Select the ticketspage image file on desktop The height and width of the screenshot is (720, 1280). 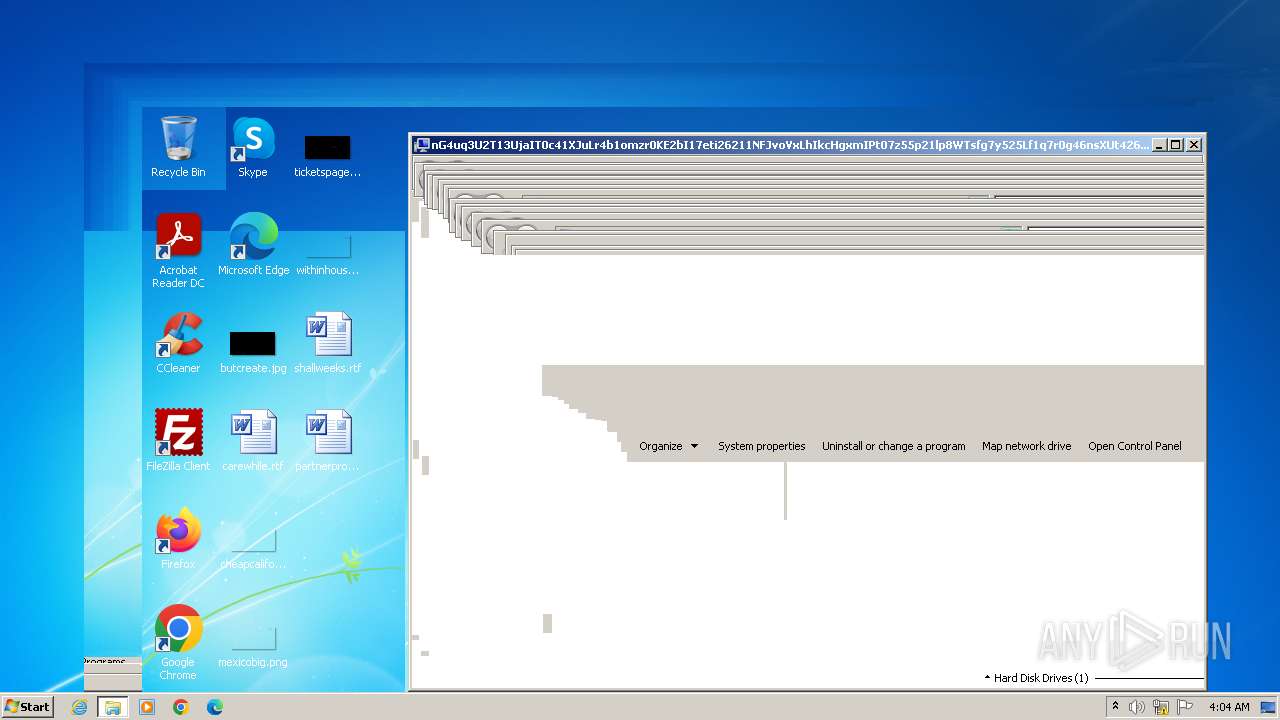pyautogui.click(x=327, y=156)
